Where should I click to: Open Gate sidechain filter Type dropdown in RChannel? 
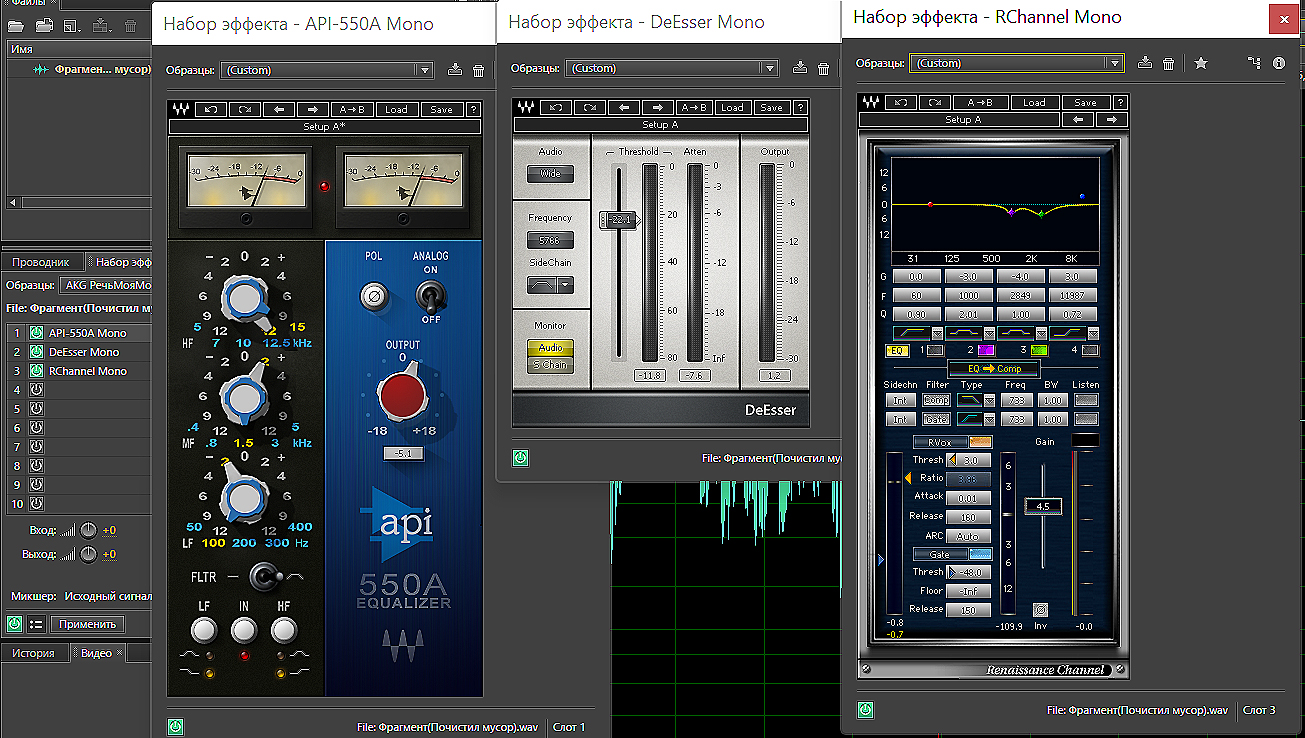(989, 420)
